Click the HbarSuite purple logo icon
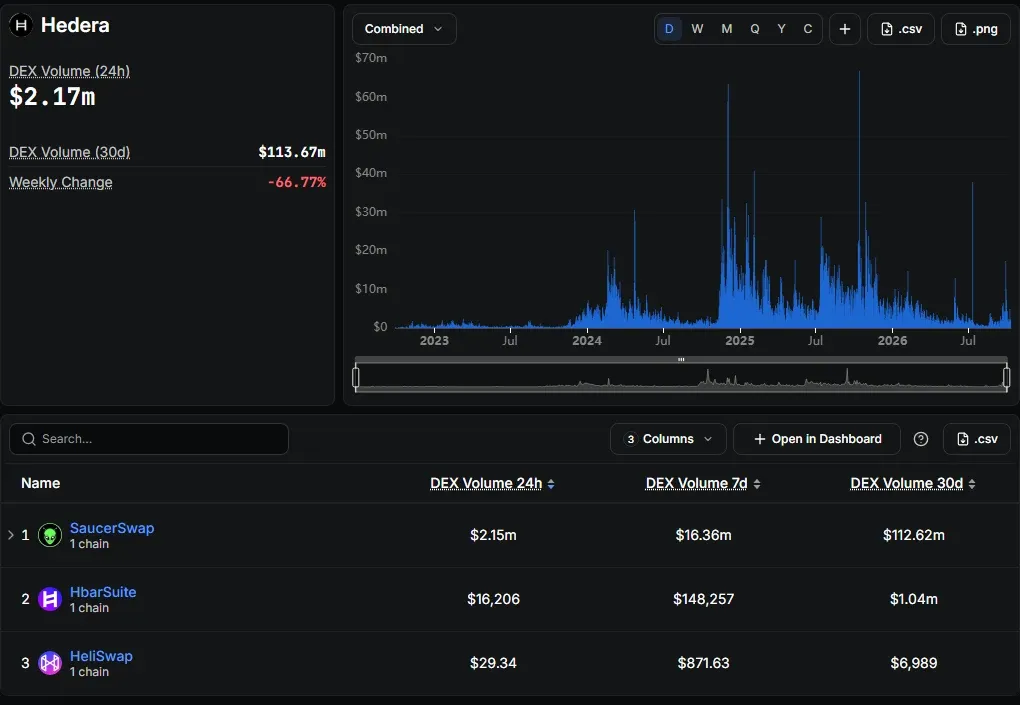This screenshot has width=1020, height=705. [50, 599]
